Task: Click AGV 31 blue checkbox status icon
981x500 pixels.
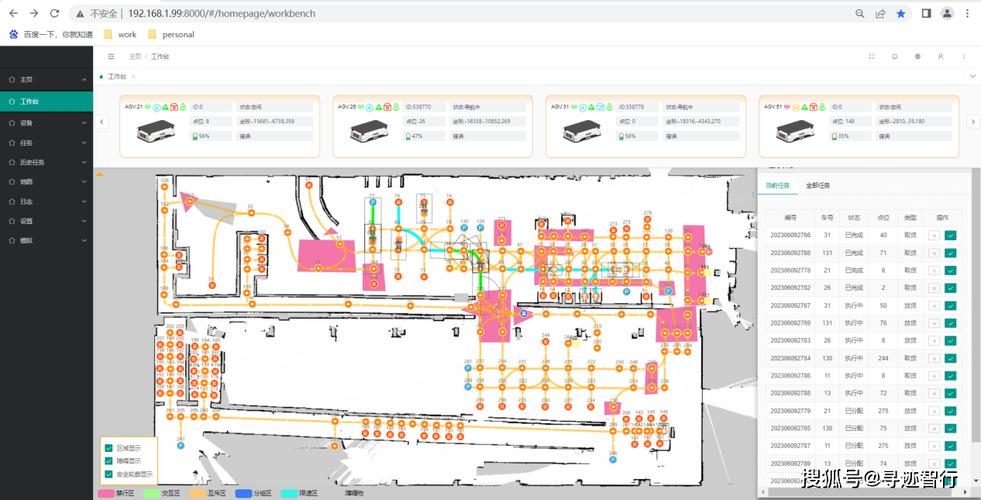Action: point(600,107)
